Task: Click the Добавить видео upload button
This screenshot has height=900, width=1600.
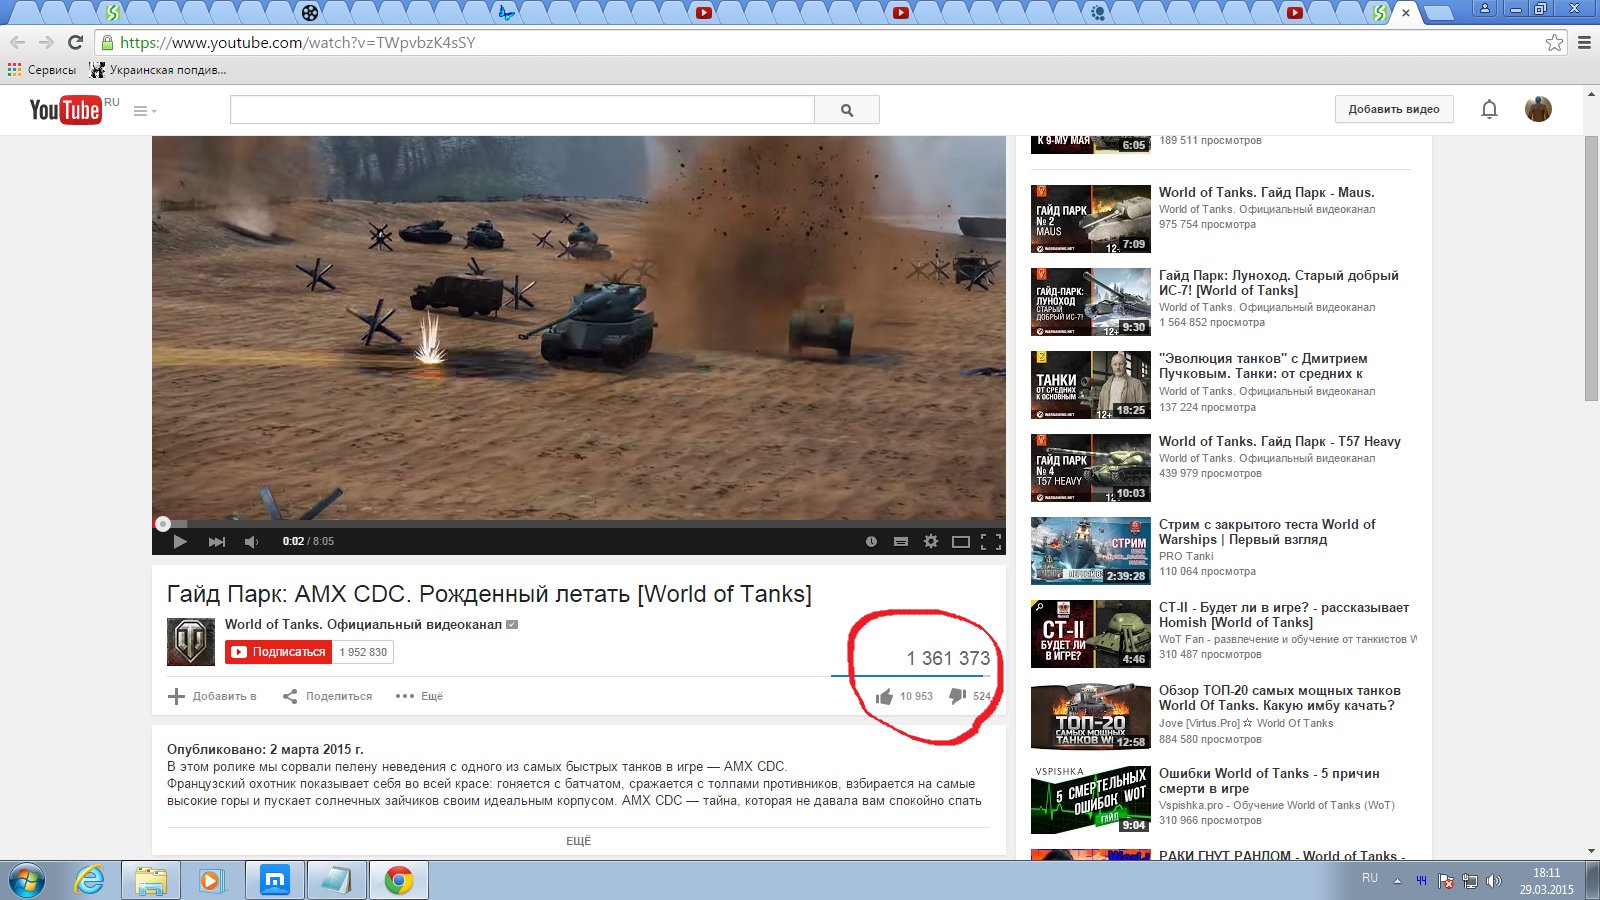Action: point(1394,110)
